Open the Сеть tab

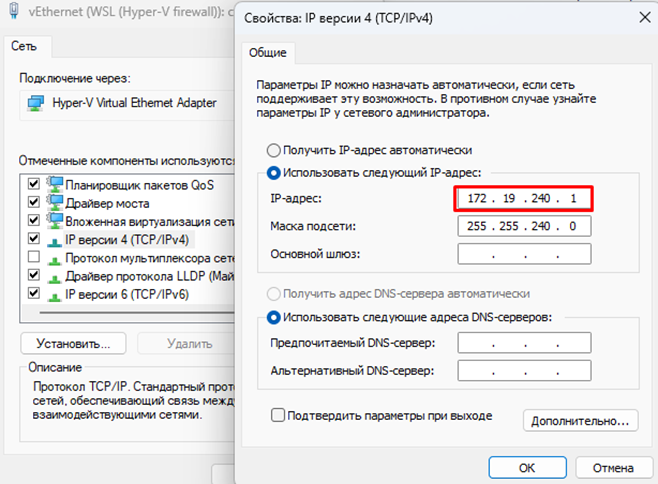(25, 46)
